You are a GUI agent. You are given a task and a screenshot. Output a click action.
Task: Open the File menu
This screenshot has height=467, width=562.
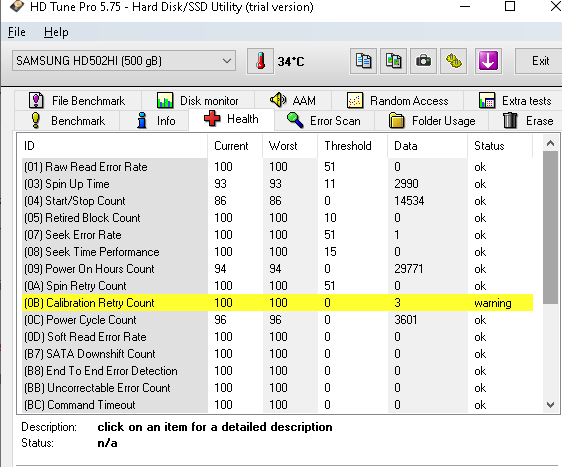[17, 32]
